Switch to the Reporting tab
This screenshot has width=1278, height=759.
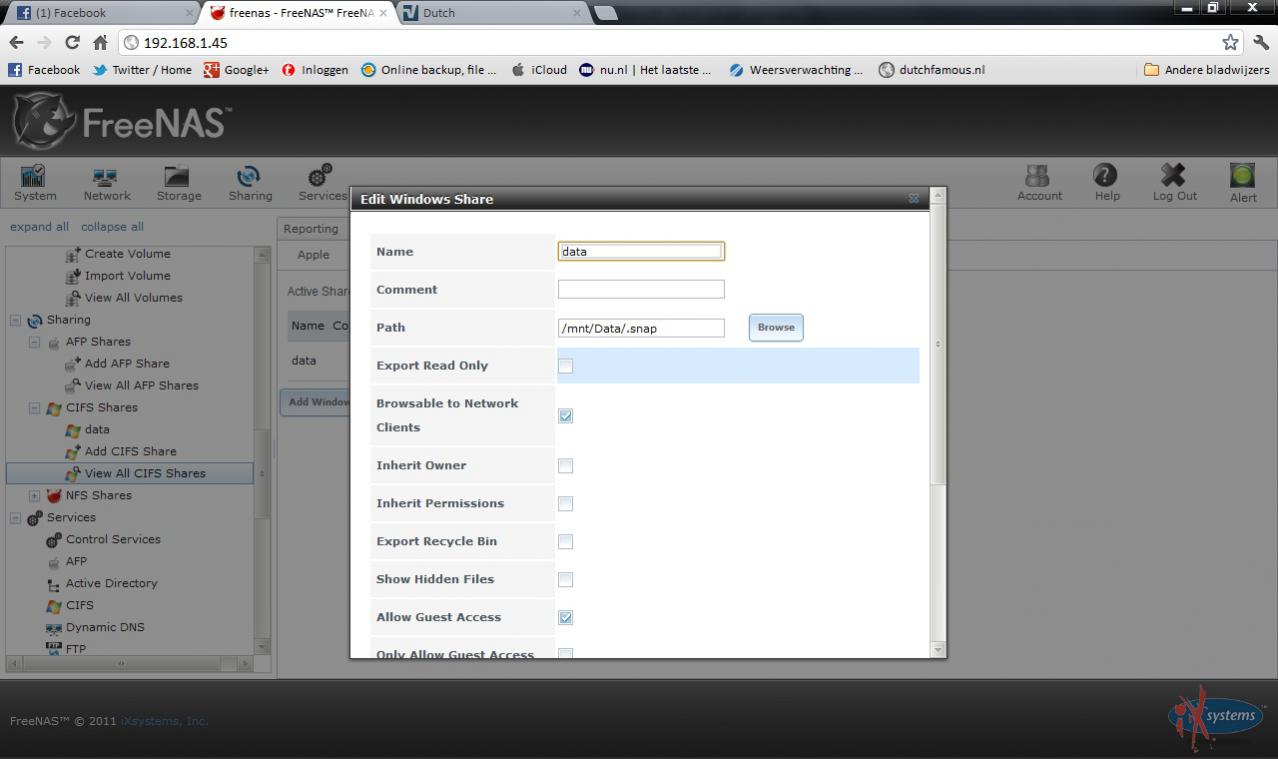311,229
